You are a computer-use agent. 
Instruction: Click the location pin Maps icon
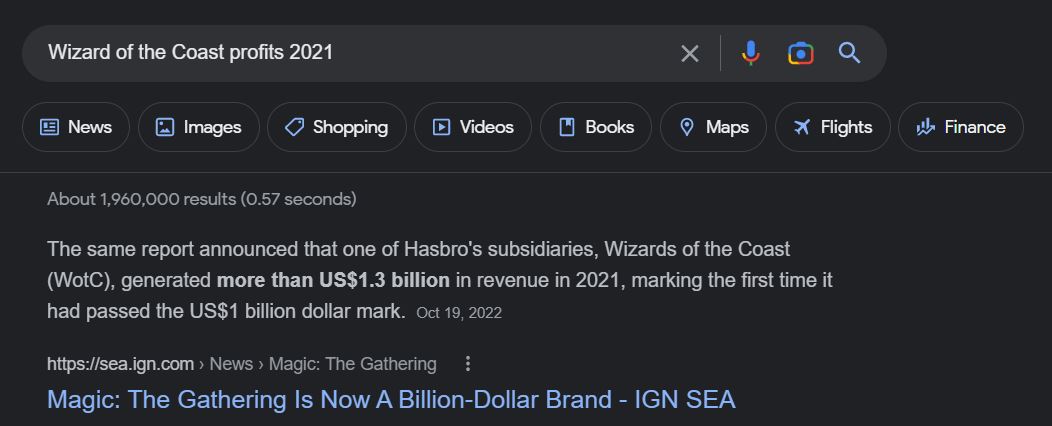[687, 127]
